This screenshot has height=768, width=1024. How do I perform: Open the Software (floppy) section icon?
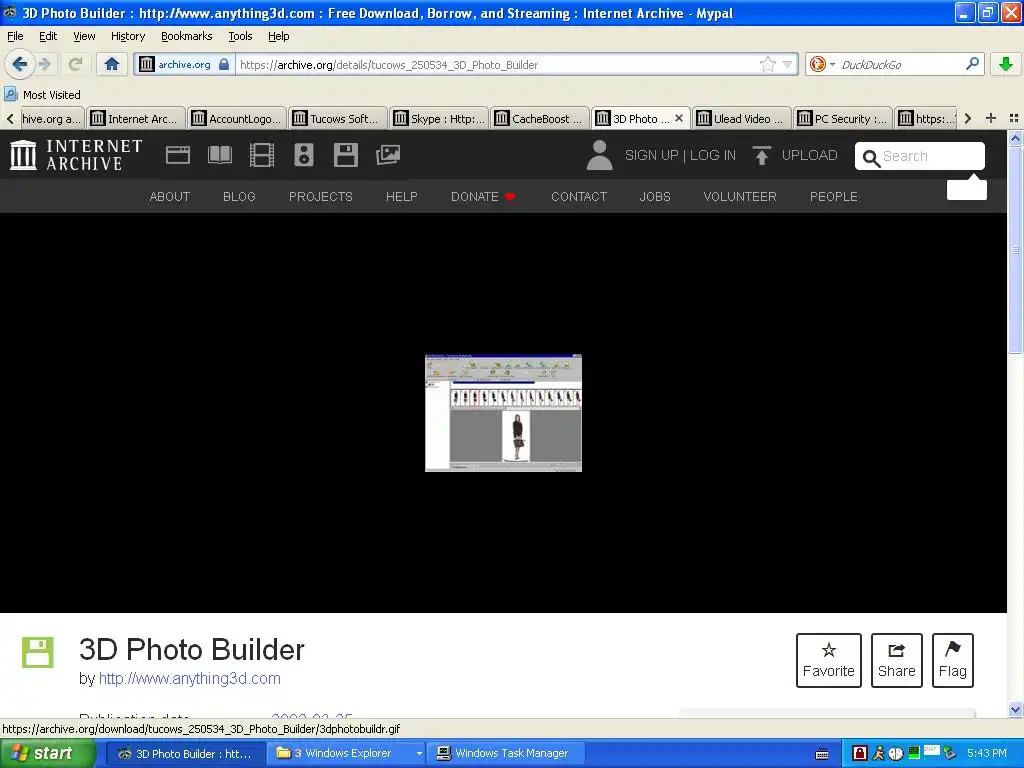tap(345, 155)
